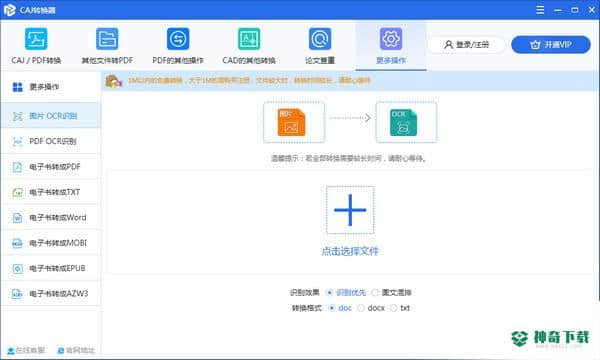
Task: Click the E-book to PDF sidebar icon
Action: [x=18, y=167]
